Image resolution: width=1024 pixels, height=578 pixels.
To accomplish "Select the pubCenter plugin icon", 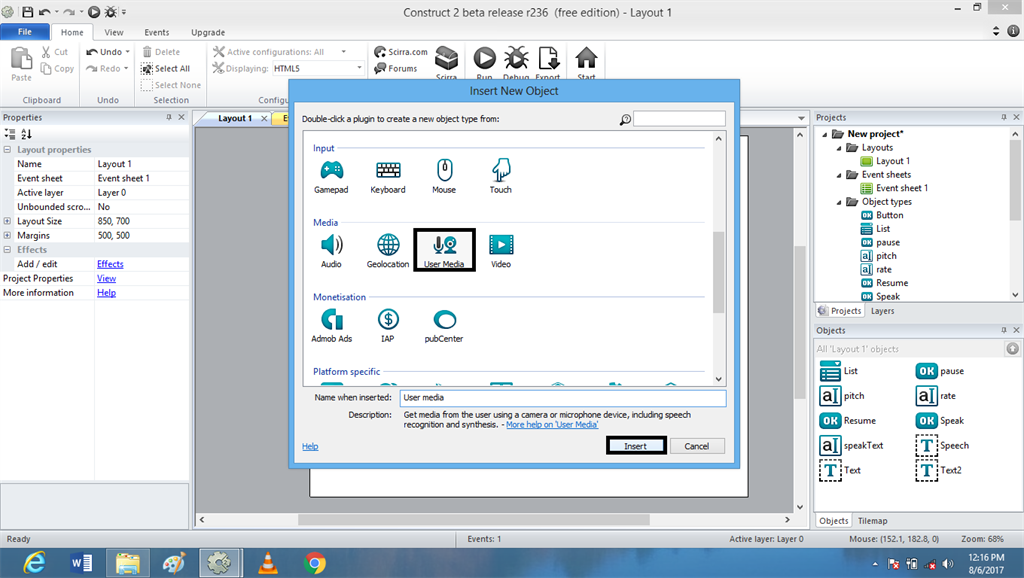I will [444, 319].
